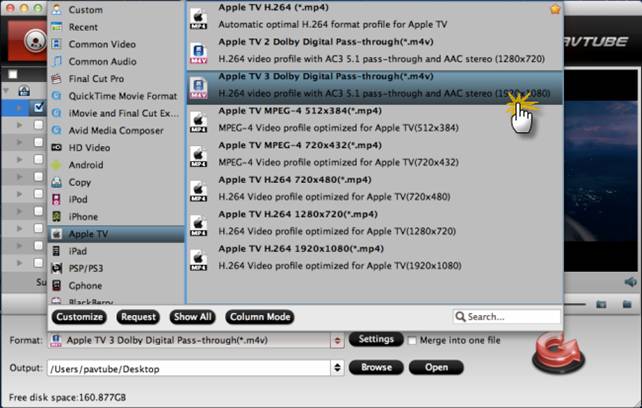642x408 pixels.
Task: Select Apple TV 2 Dolby Digital M4V icon
Action: 199,53
